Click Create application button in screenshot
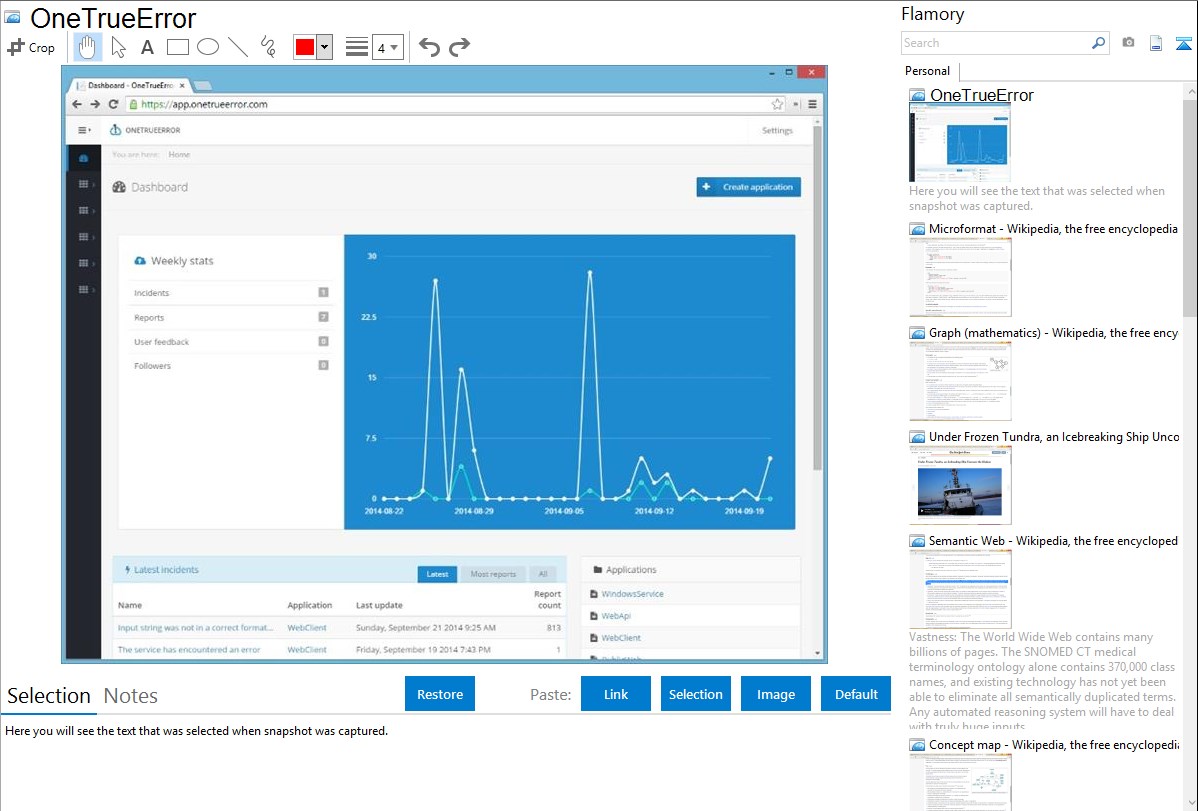This screenshot has width=1198, height=811. click(749, 187)
